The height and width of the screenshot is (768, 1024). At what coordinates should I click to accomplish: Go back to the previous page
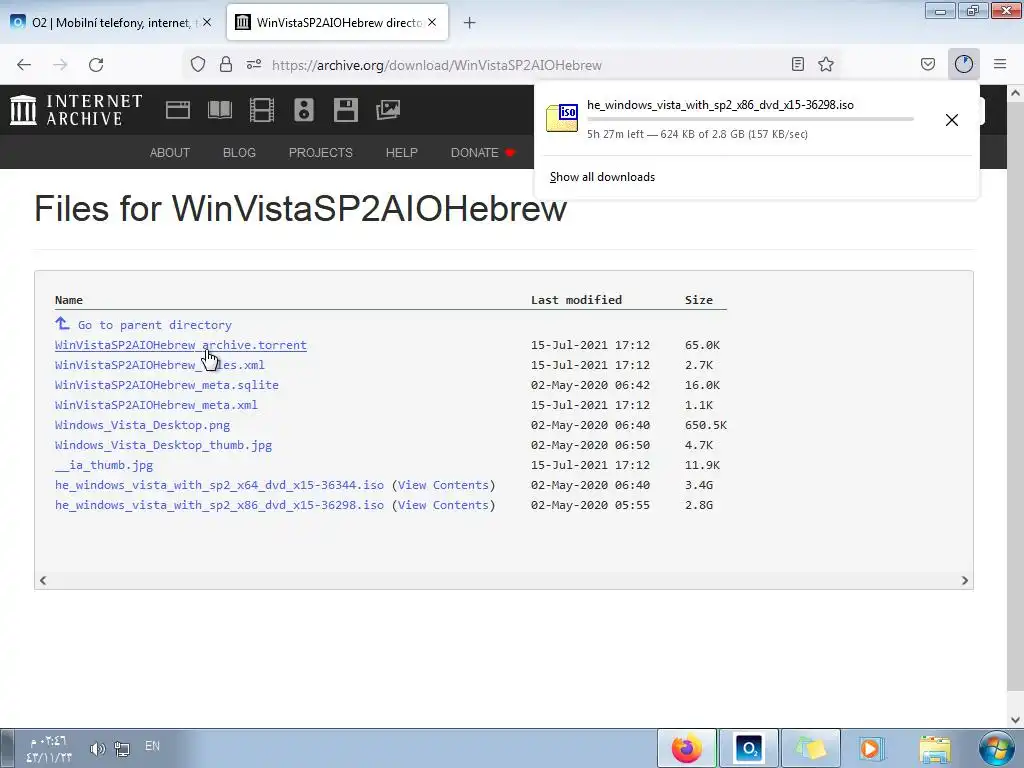click(24, 65)
